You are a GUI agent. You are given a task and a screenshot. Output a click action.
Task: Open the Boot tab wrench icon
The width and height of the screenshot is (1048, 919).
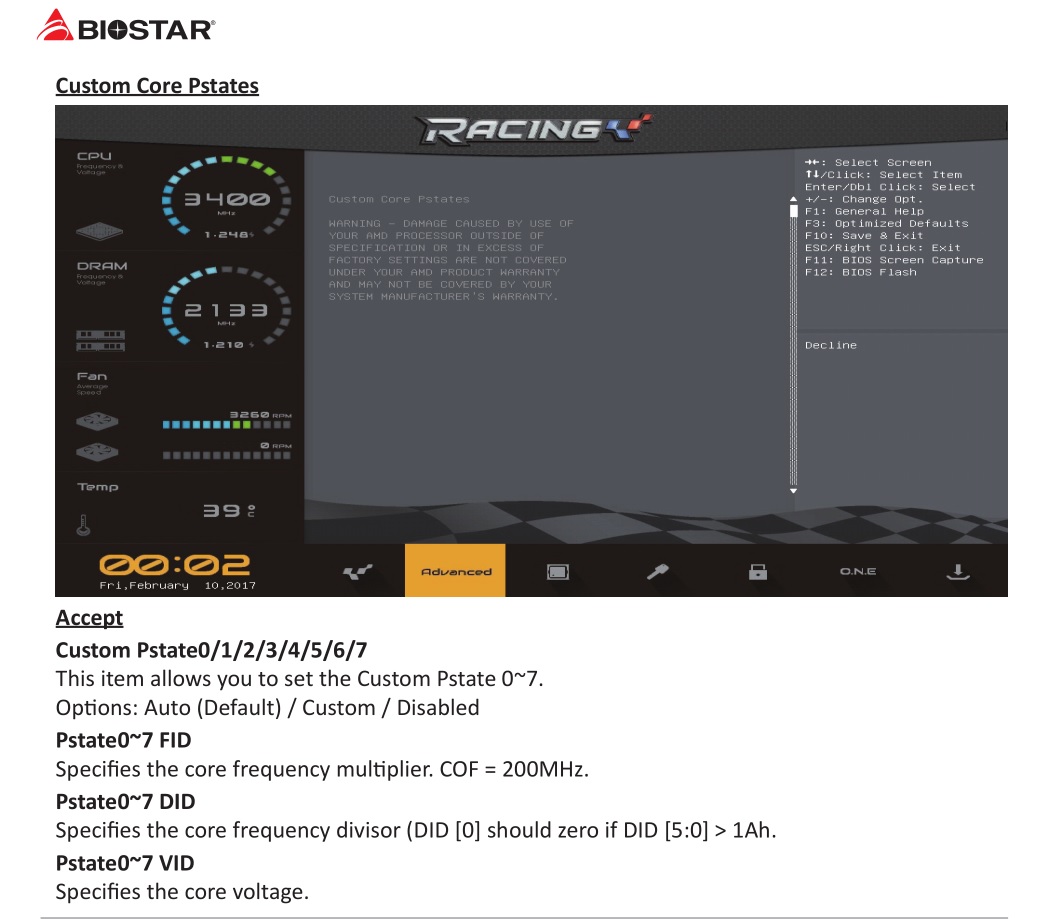pos(658,572)
